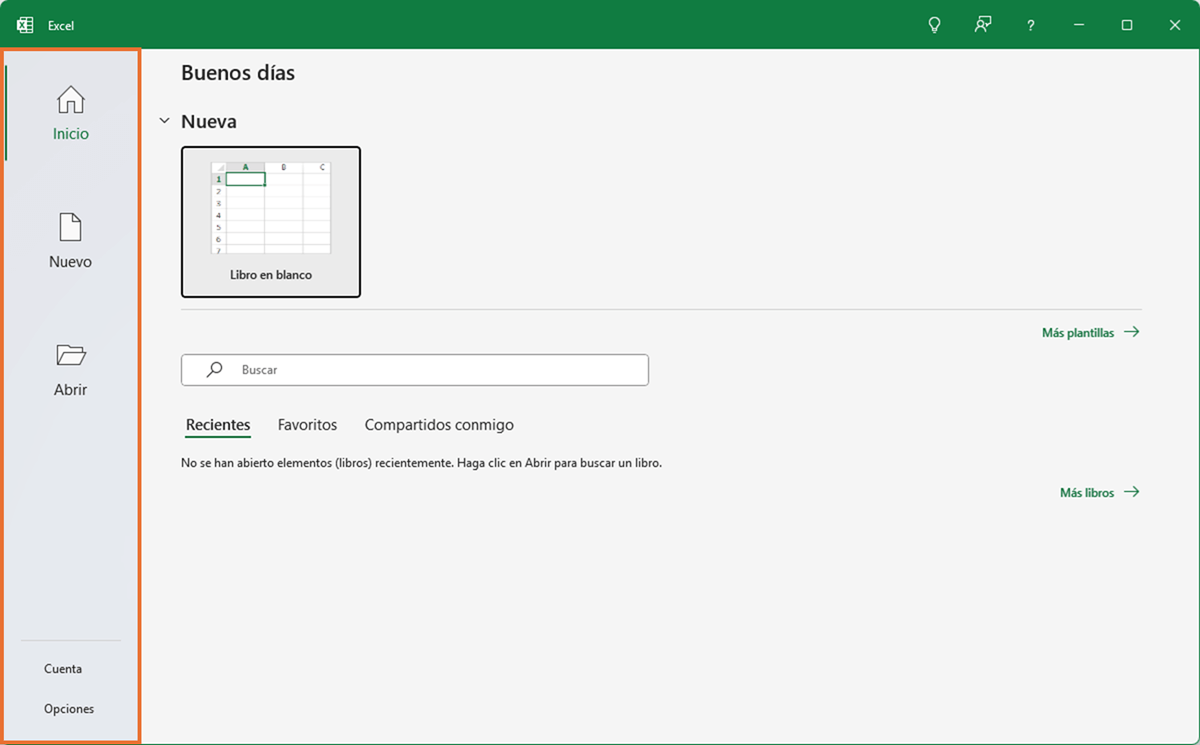Collapse the Nueva section chevron
1200x745 pixels.
pyautogui.click(x=164, y=121)
